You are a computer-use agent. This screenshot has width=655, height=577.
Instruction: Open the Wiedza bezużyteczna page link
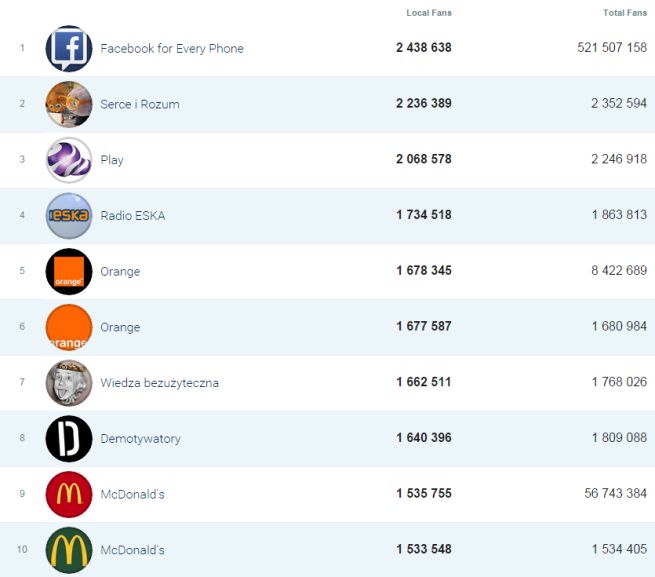click(159, 383)
